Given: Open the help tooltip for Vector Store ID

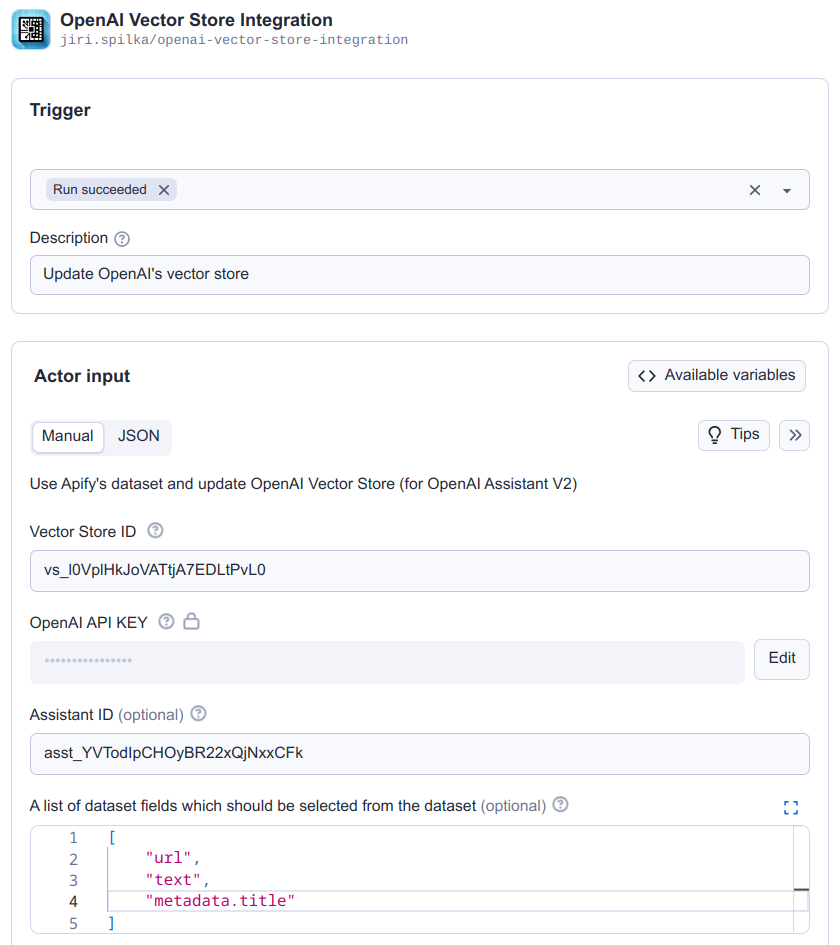Looking at the screenshot, I should pyautogui.click(x=155, y=531).
